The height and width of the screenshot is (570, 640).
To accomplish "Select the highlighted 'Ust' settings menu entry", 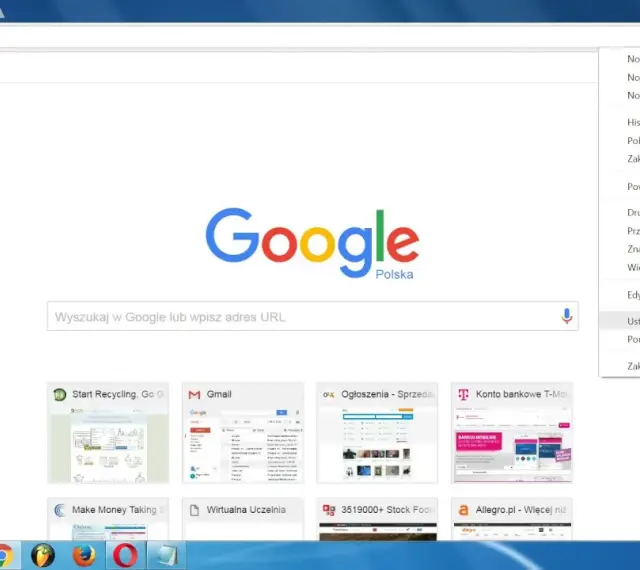I will coord(620,321).
